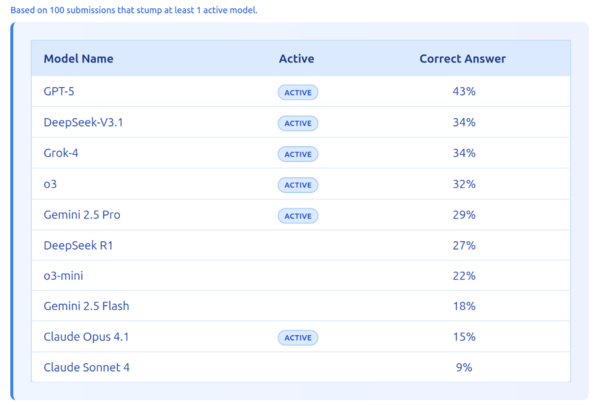This screenshot has width=600, height=405.
Task: Click the Model Name column header
Action: [78, 59]
